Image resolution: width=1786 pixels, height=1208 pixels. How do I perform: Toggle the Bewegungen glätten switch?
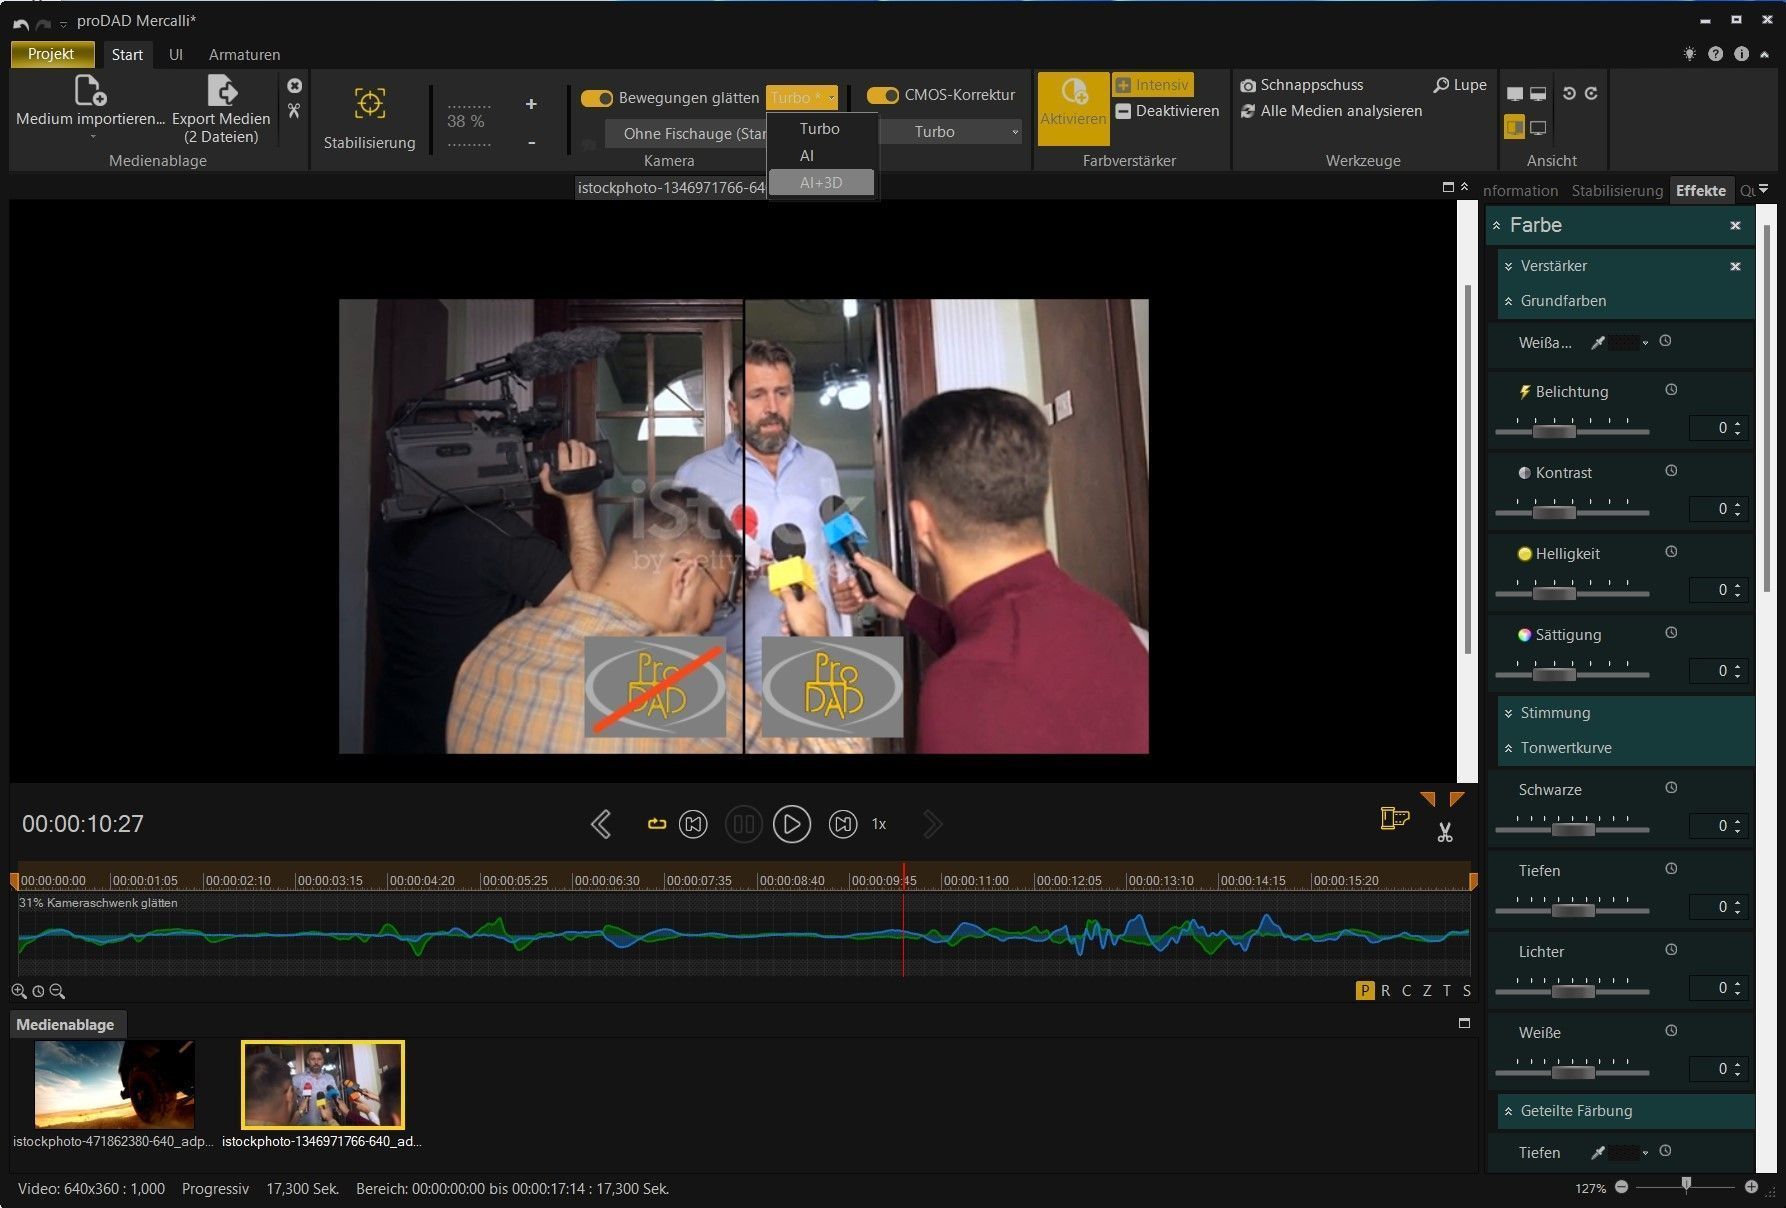597,98
